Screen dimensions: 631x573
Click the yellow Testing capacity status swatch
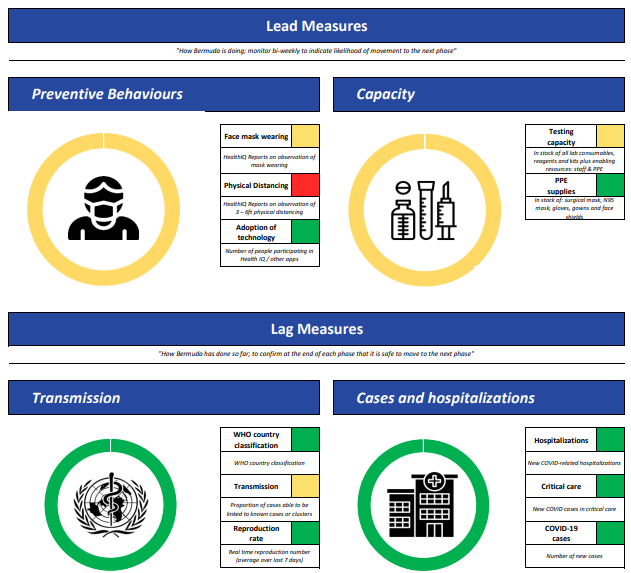click(x=610, y=136)
